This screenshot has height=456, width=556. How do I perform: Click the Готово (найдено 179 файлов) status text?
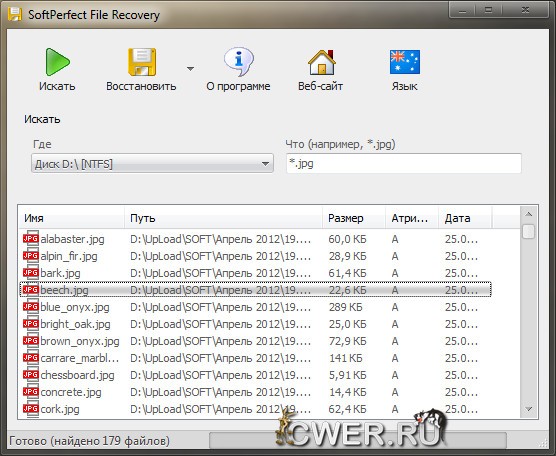pos(89,441)
